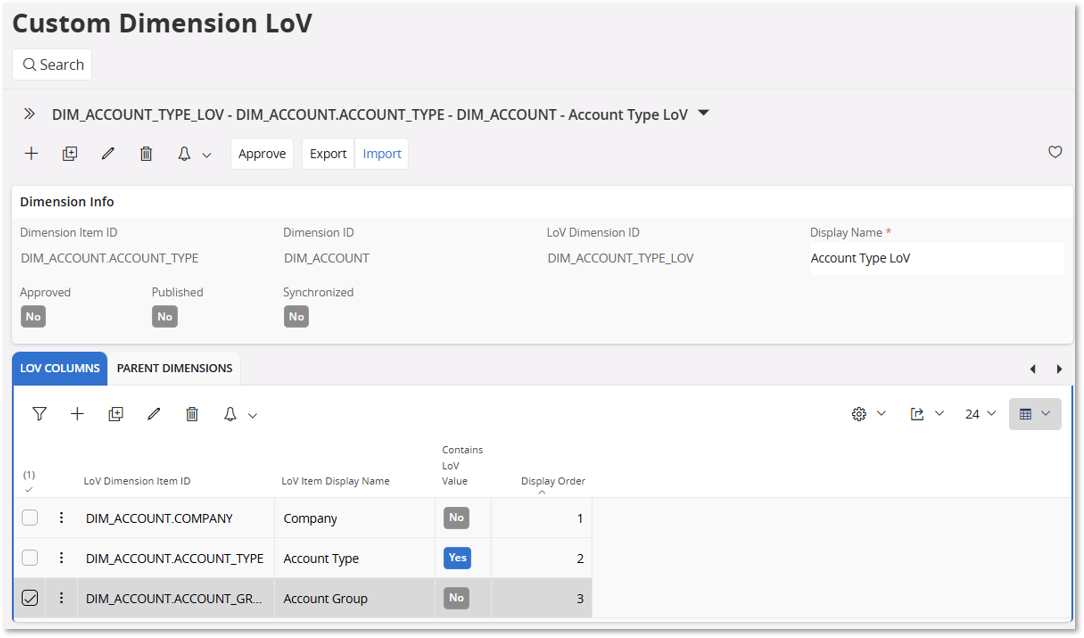
Task: Click the DIM_ACCOUNT.ACCOUNT_GR... cell
Action: coord(177,599)
